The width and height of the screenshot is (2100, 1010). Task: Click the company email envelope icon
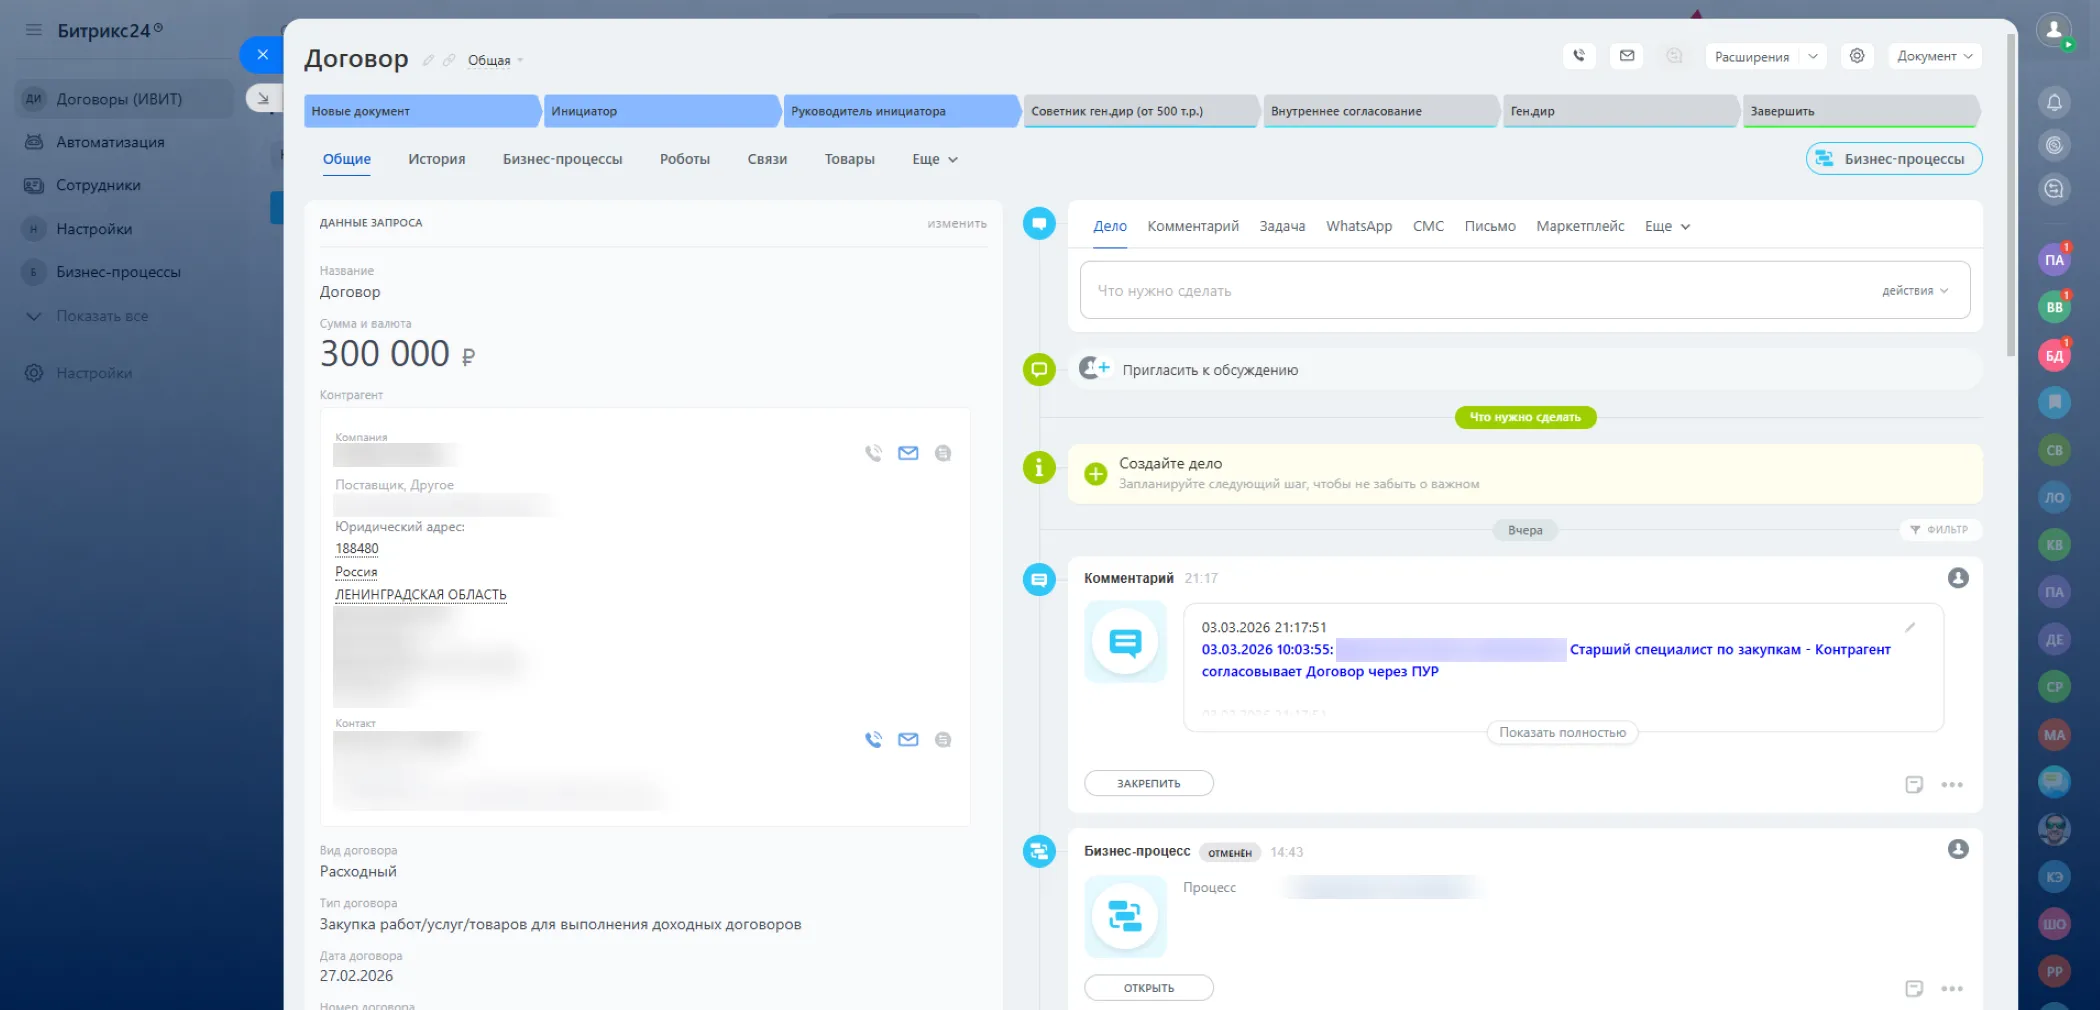908,453
